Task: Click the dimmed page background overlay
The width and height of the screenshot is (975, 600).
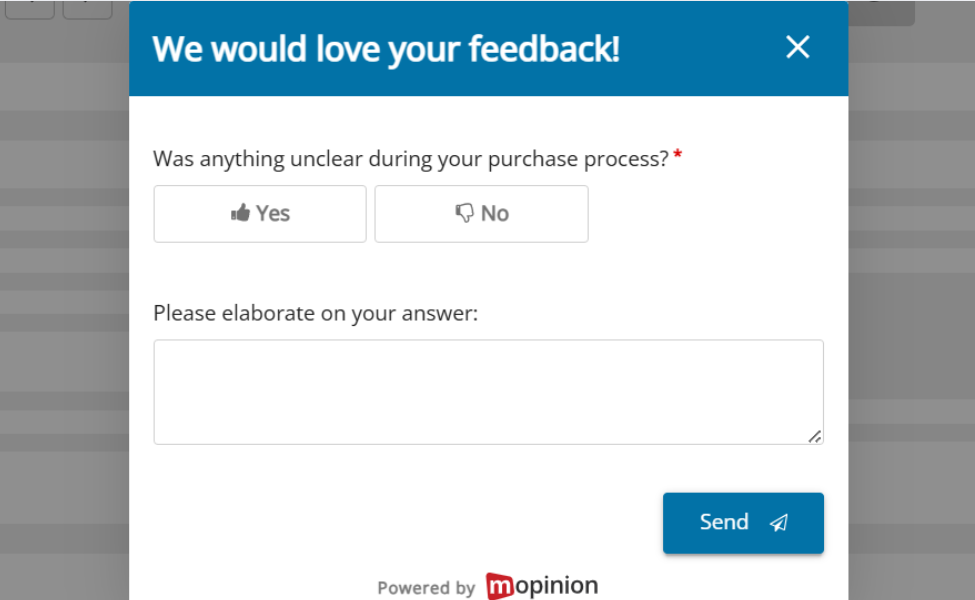Action: (x=60, y=300)
